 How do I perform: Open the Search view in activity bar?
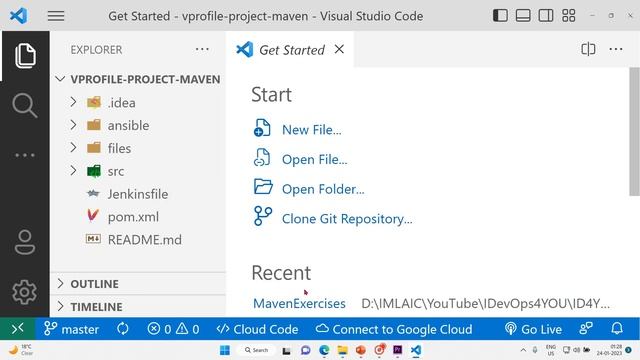coord(24,105)
